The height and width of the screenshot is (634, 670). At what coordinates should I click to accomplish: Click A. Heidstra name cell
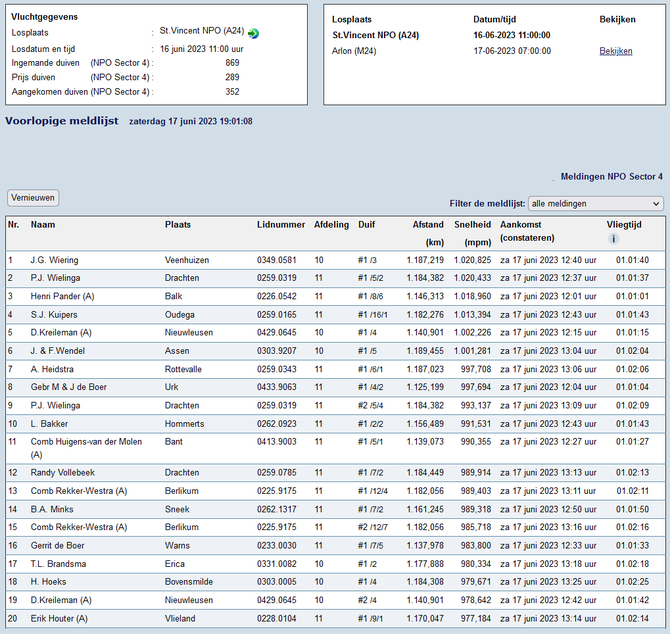(52, 369)
